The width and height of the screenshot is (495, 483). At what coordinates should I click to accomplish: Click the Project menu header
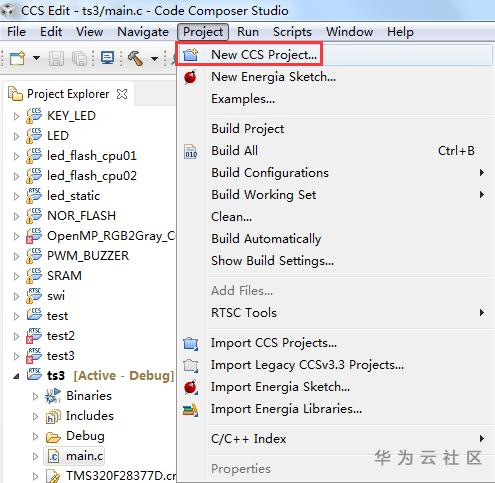203,32
